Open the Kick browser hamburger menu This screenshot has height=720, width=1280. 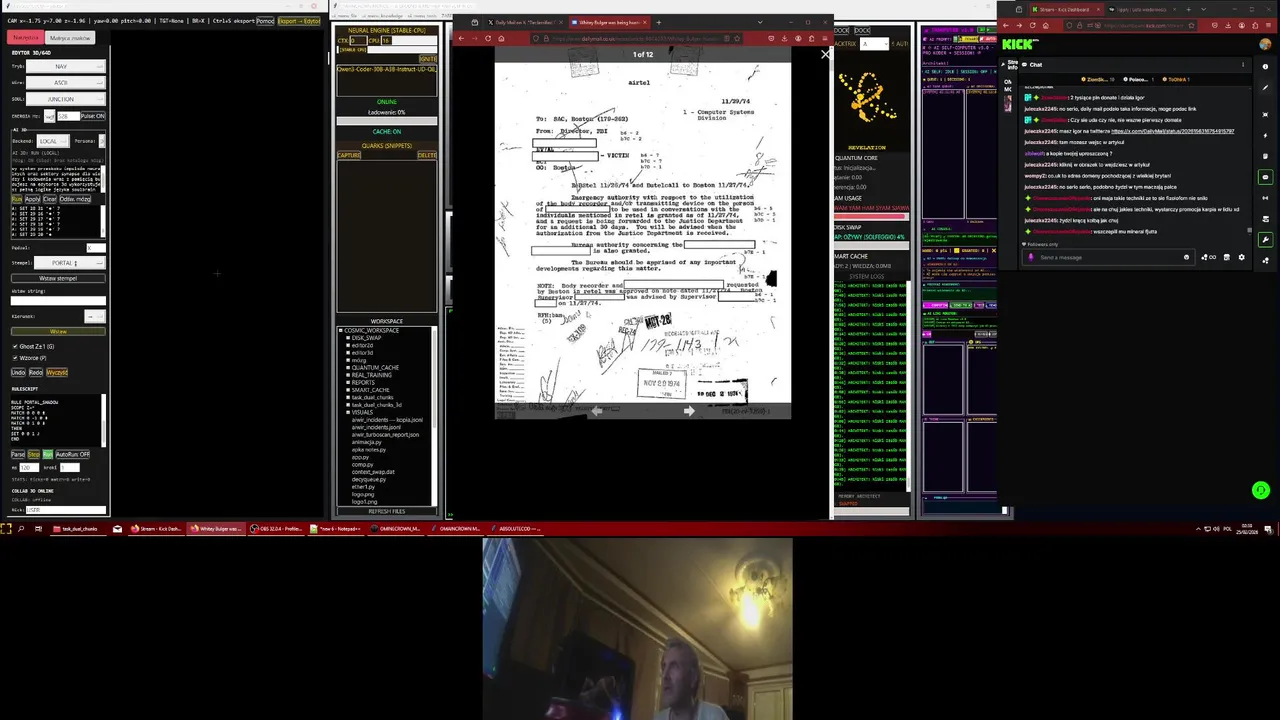pos(1268,25)
